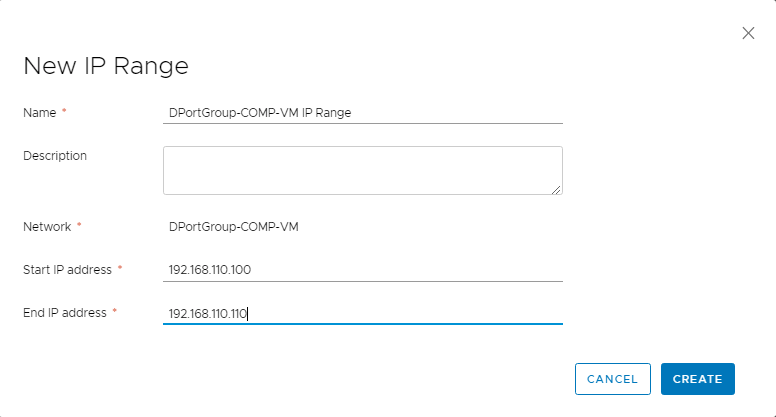Viewport: 776px width, 417px height.
Task: Click the Name input field
Action: point(362,113)
